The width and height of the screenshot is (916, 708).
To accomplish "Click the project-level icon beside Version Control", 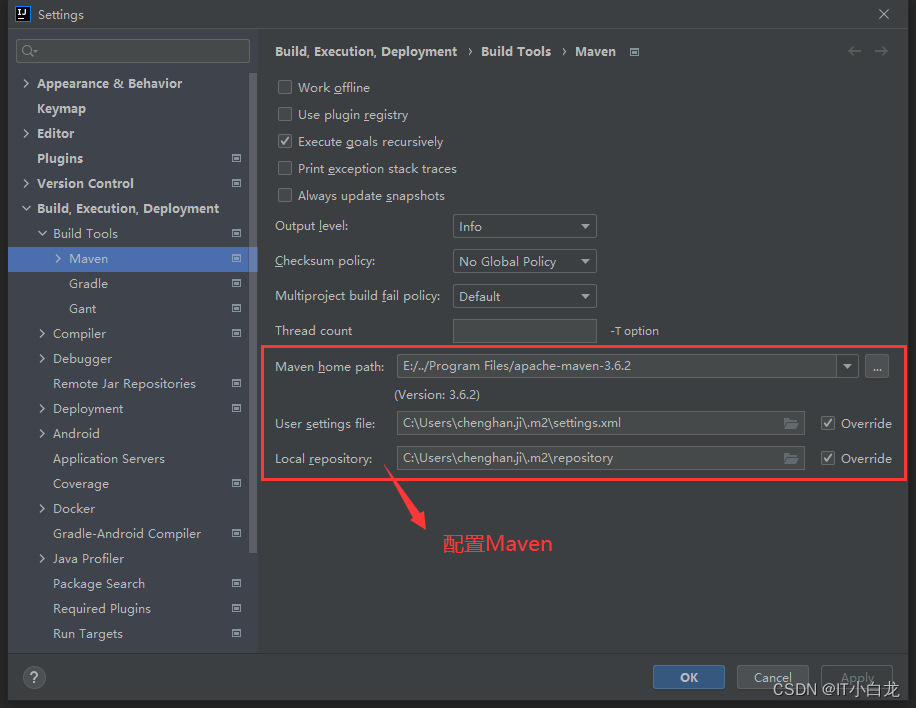I will point(237,183).
